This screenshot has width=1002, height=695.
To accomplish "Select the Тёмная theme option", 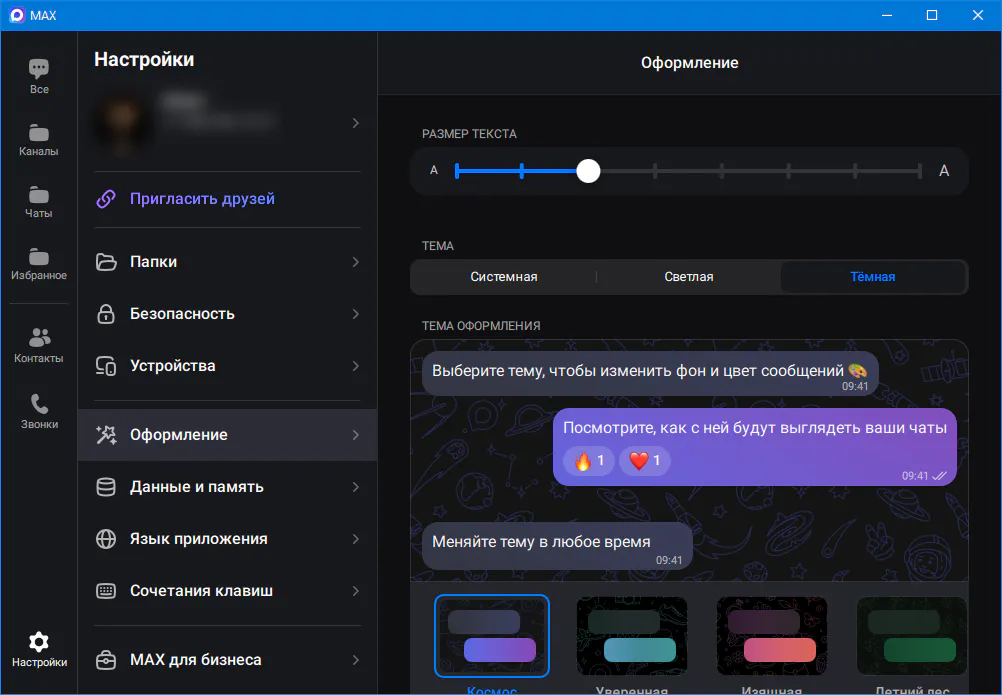I will click(873, 277).
